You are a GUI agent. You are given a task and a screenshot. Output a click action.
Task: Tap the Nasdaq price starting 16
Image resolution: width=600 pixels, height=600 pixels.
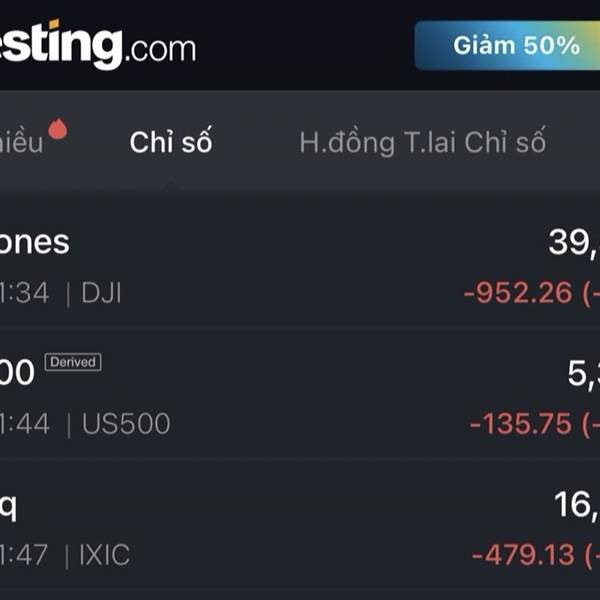[577, 505]
